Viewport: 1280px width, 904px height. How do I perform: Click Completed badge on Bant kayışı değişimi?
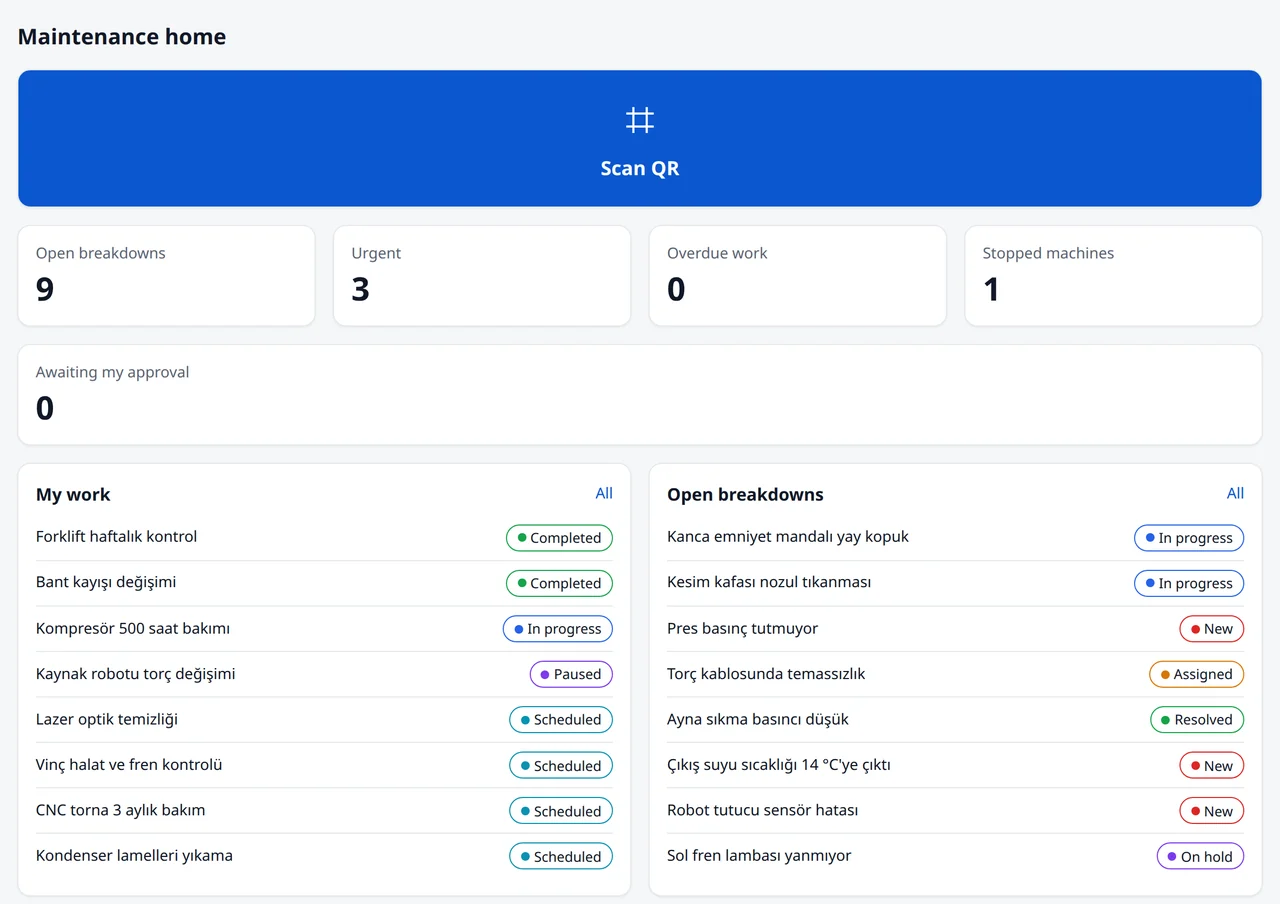coord(559,583)
